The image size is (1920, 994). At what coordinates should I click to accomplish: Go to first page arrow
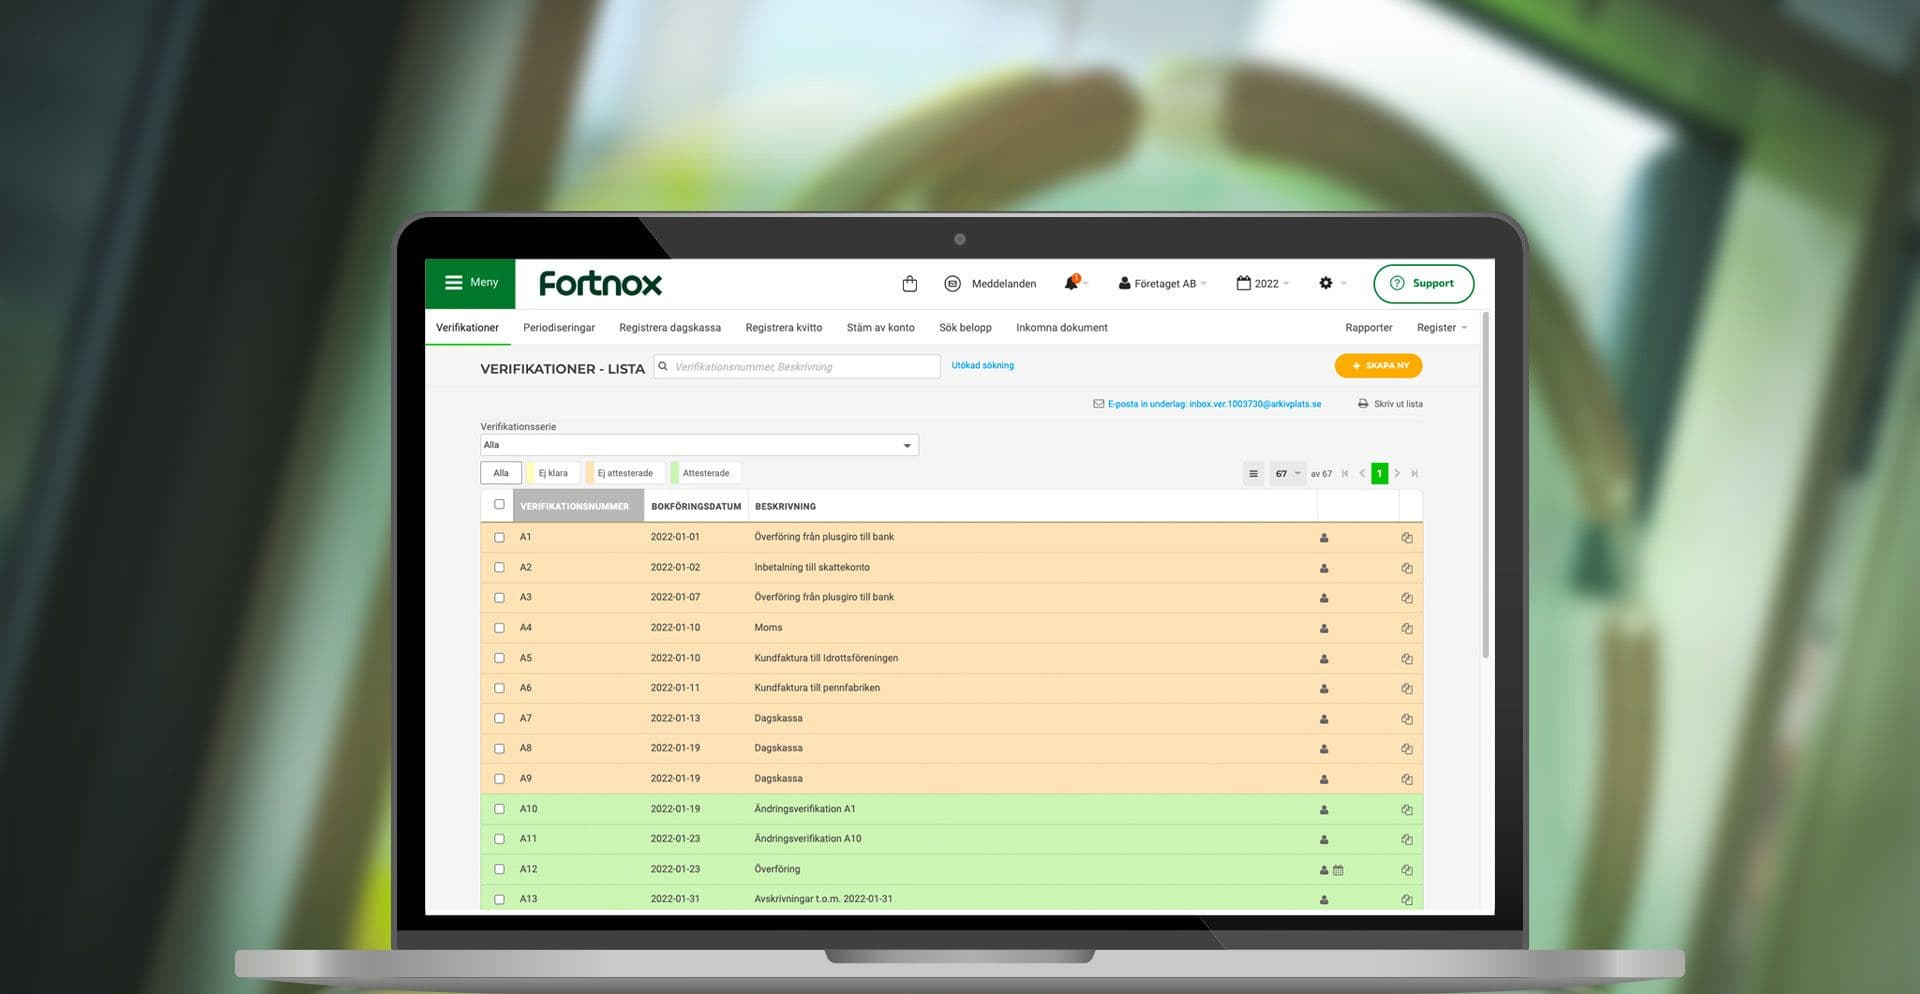click(1345, 474)
